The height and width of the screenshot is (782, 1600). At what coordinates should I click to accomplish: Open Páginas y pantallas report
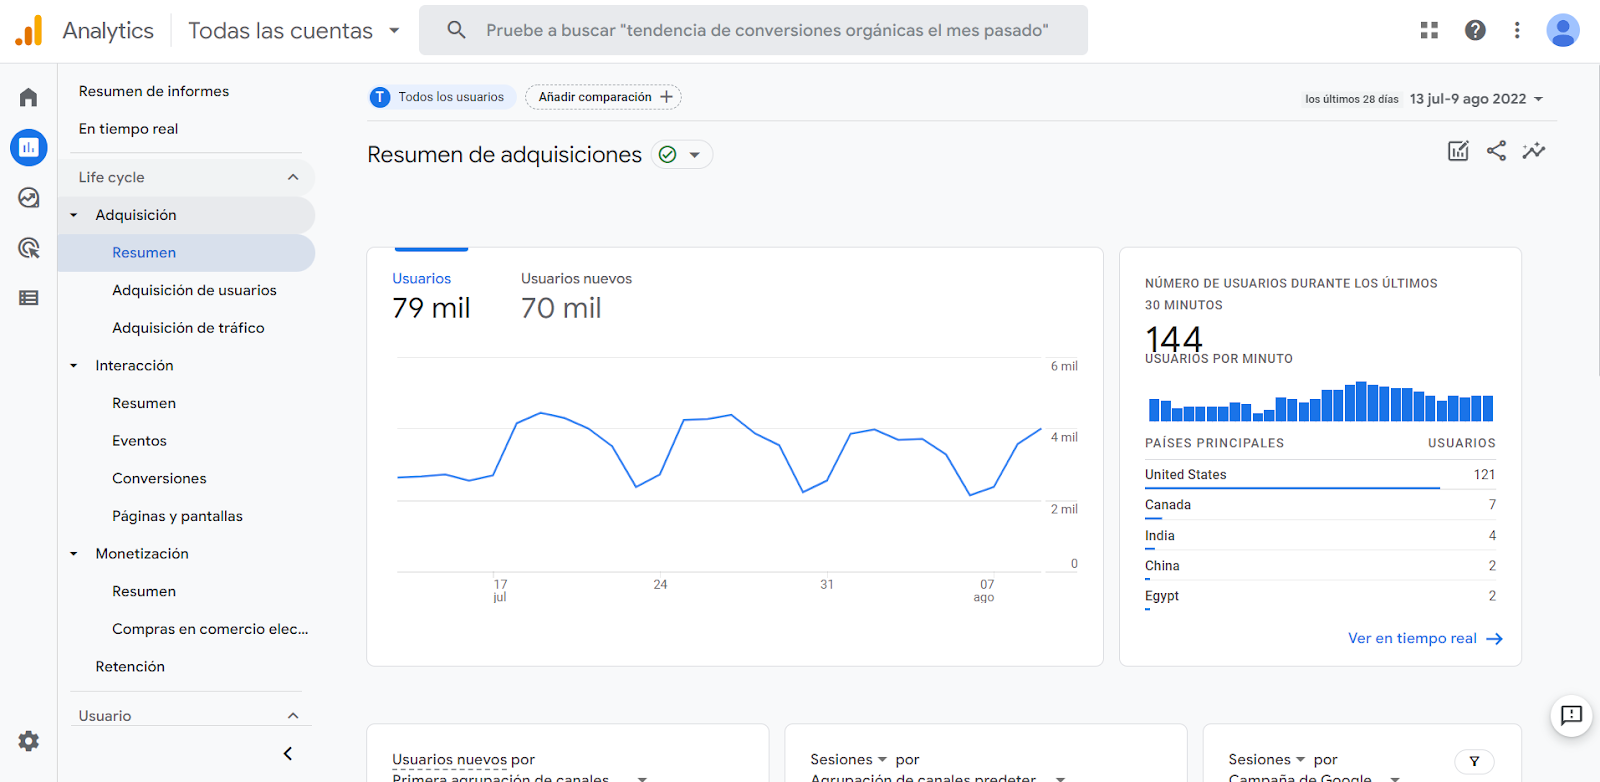coord(177,517)
